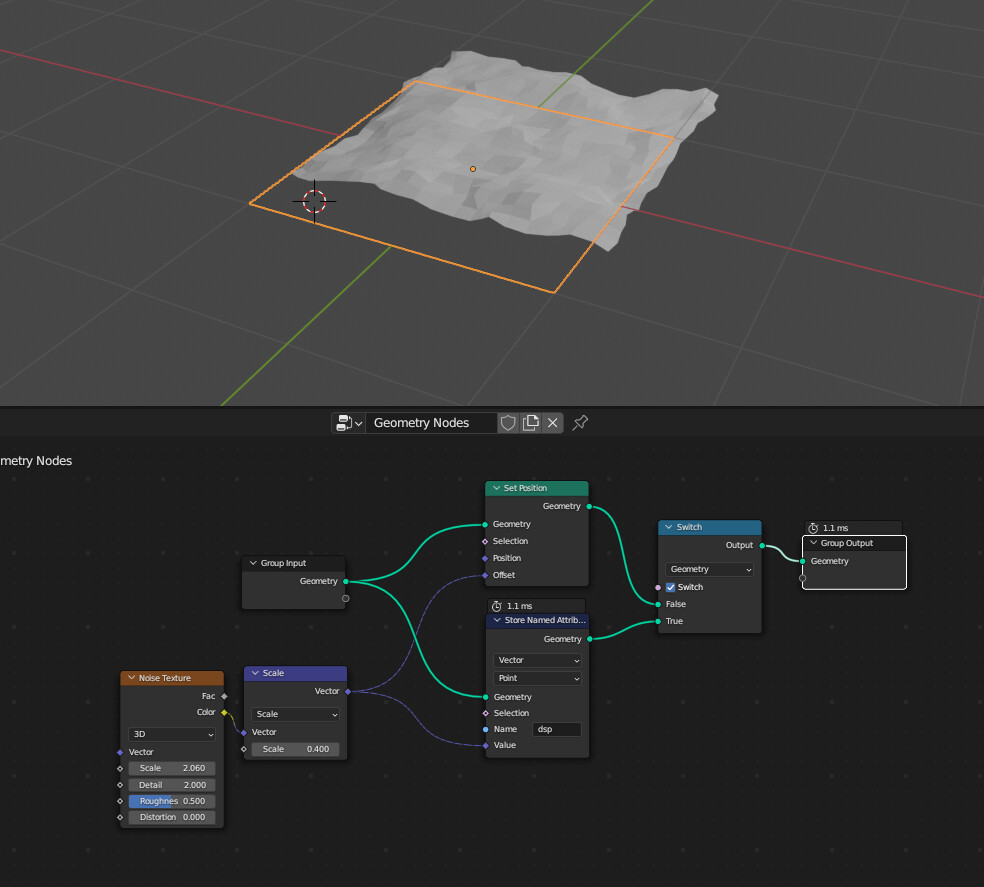The image size is (984, 887).
Task: Click the Group Output Geometry input socket
Action: (x=803, y=561)
